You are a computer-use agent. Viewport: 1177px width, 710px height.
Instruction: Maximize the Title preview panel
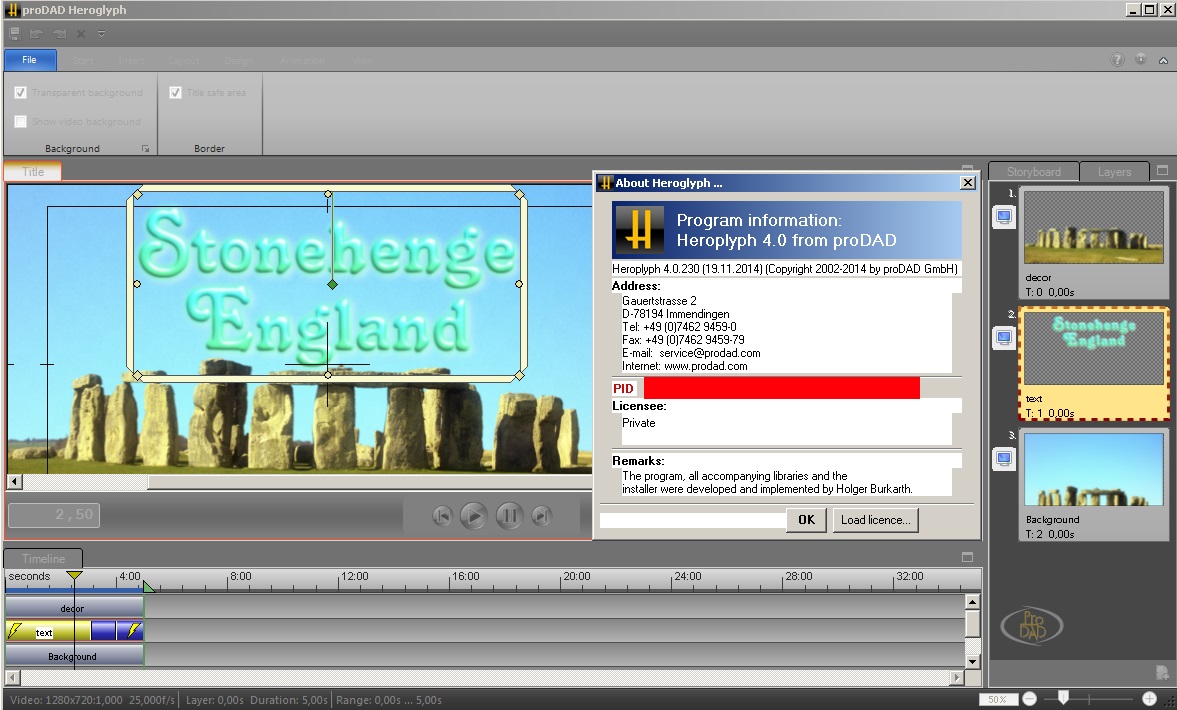(x=968, y=169)
